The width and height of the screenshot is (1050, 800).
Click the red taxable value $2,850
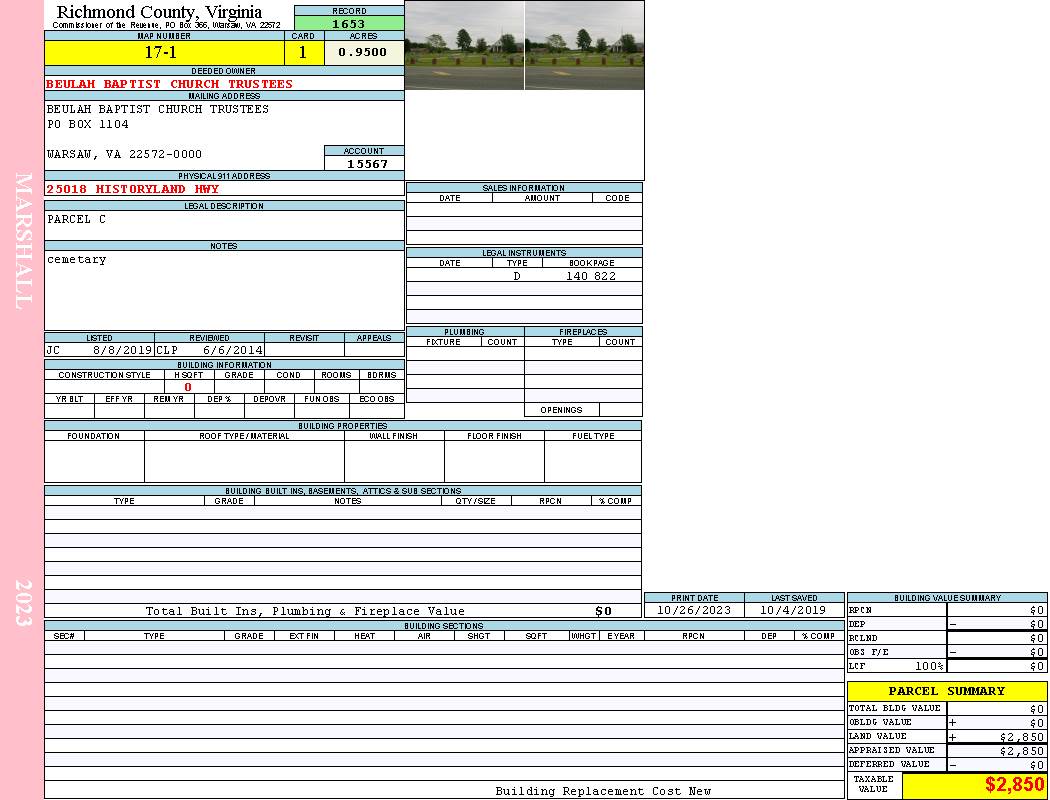(x=1014, y=785)
